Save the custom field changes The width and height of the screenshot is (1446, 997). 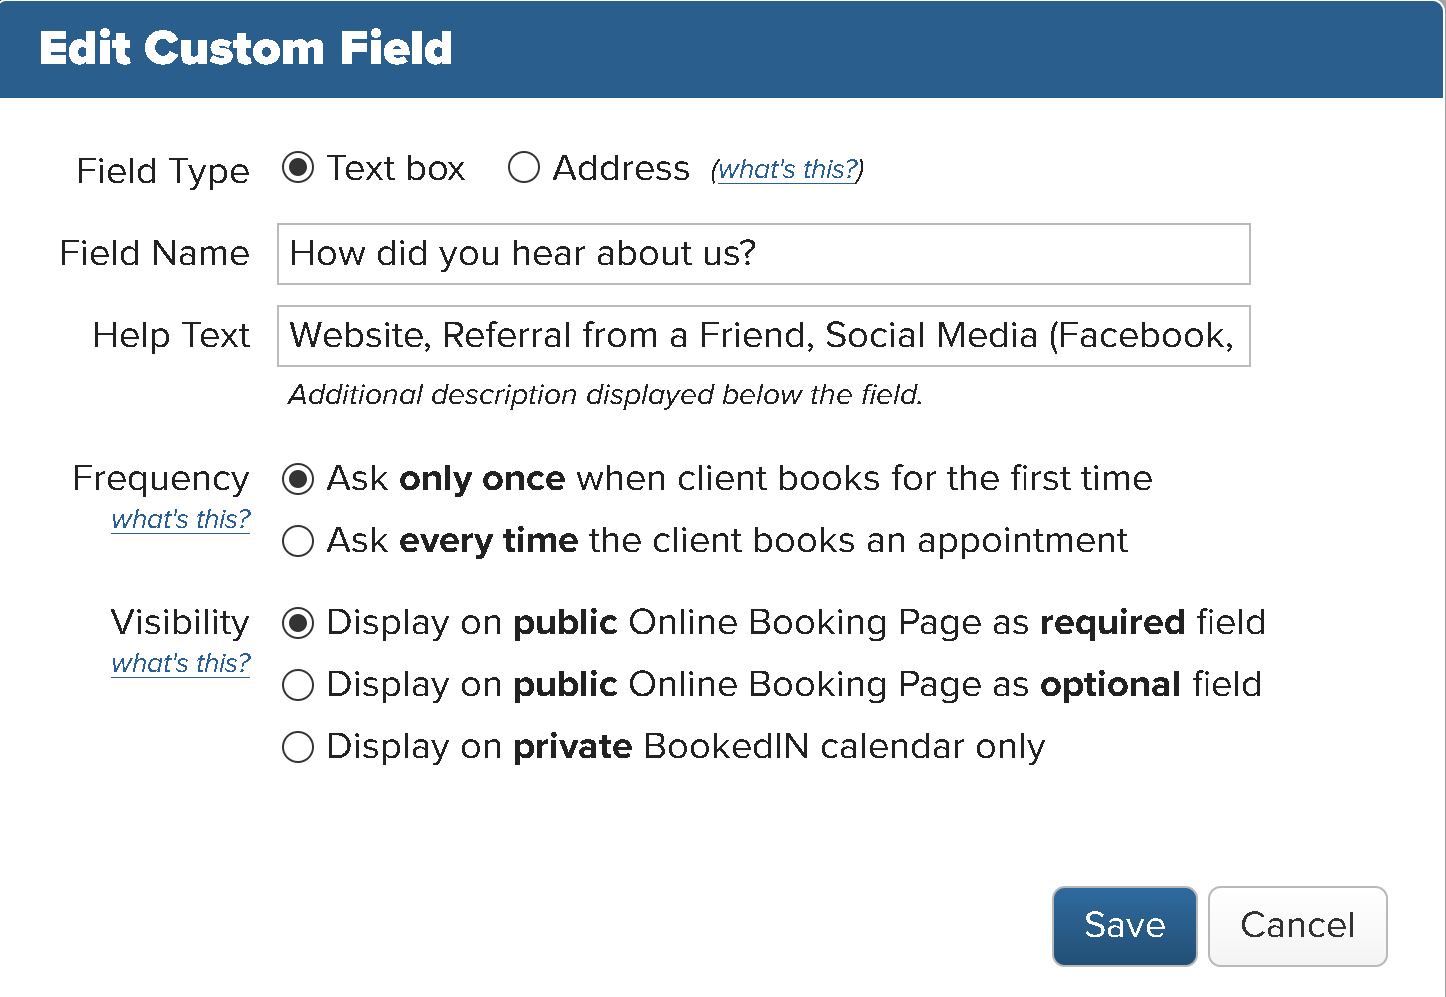click(1124, 926)
